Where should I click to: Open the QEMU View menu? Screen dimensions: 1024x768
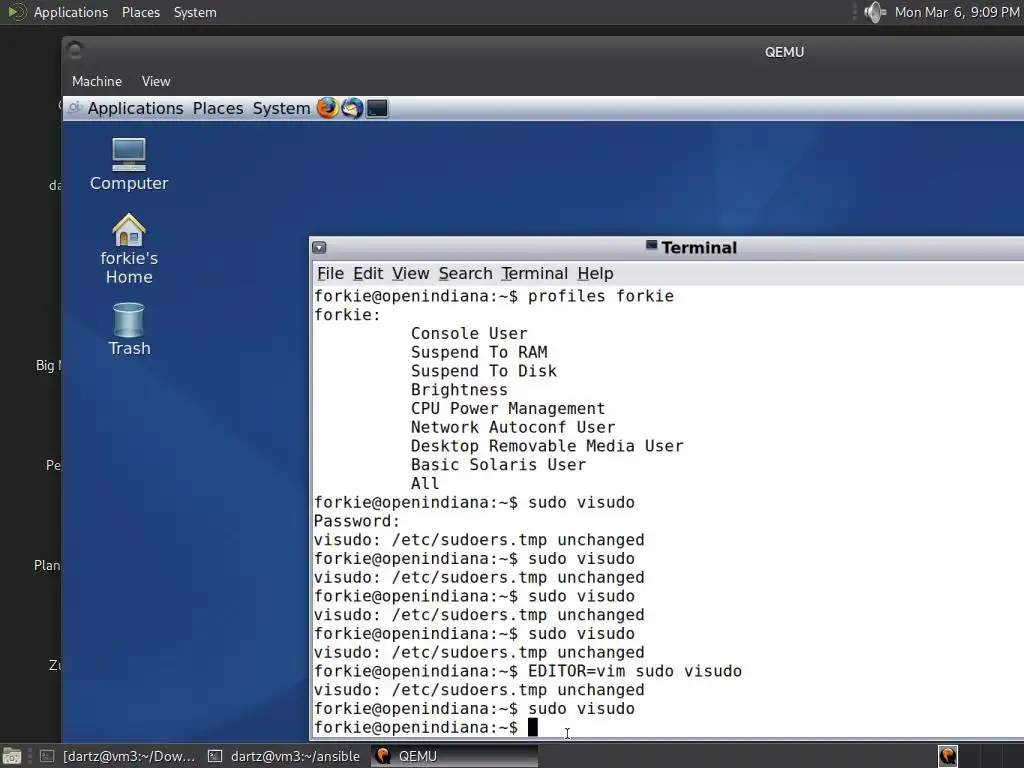(x=155, y=81)
